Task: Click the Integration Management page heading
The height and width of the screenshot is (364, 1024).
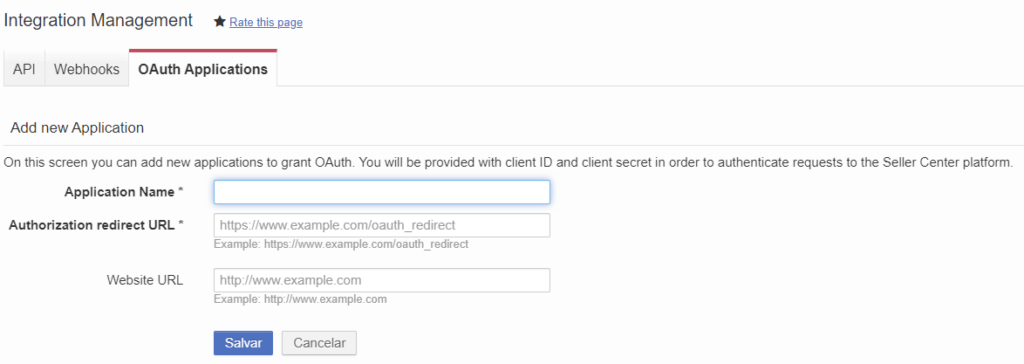Action: click(99, 20)
